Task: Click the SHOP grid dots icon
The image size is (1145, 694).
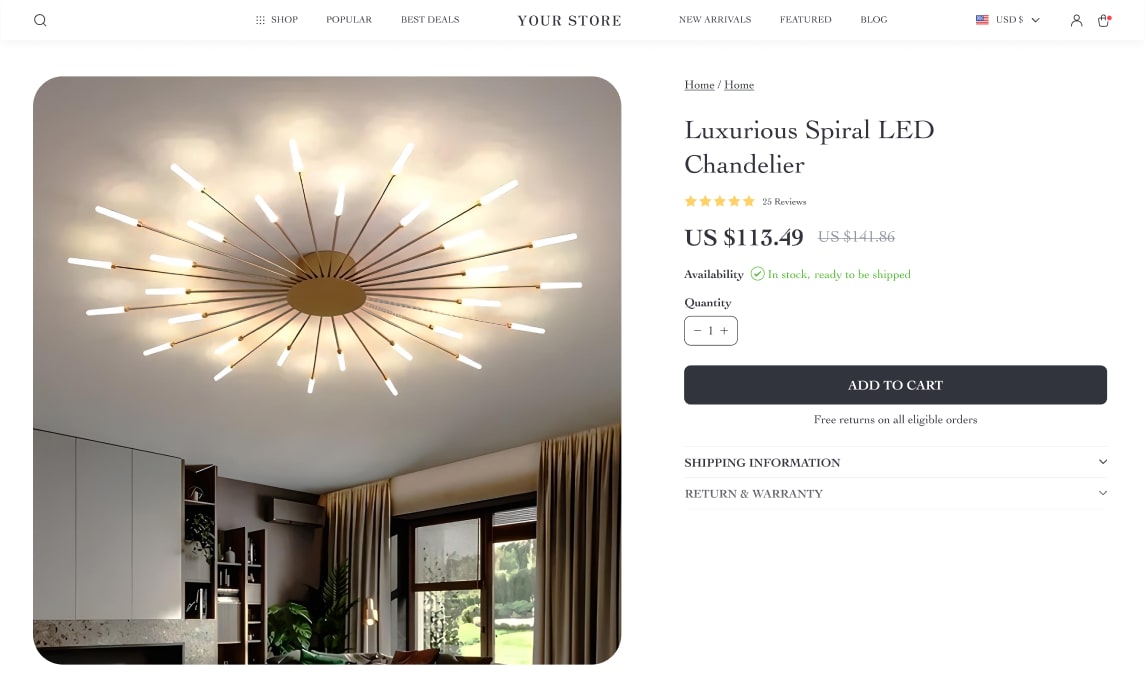Action: coord(260,20)
